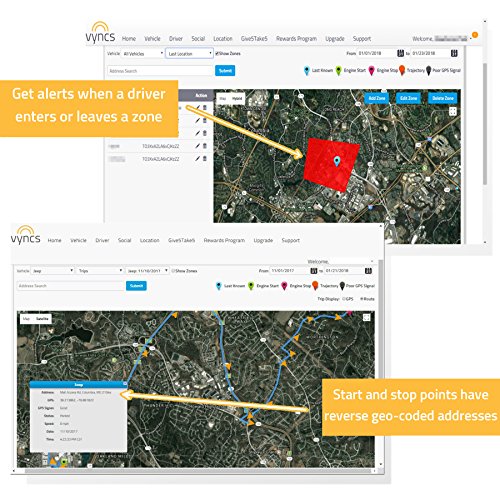The image size is (500, 500).
Task: Switch the zones window map to Hybrid view
Action: pyautogui.click(x=237, y=98)
